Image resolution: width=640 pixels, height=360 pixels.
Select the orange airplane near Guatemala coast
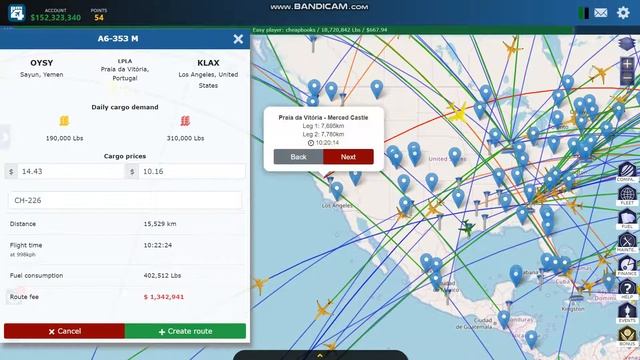(x=322, y=309)
